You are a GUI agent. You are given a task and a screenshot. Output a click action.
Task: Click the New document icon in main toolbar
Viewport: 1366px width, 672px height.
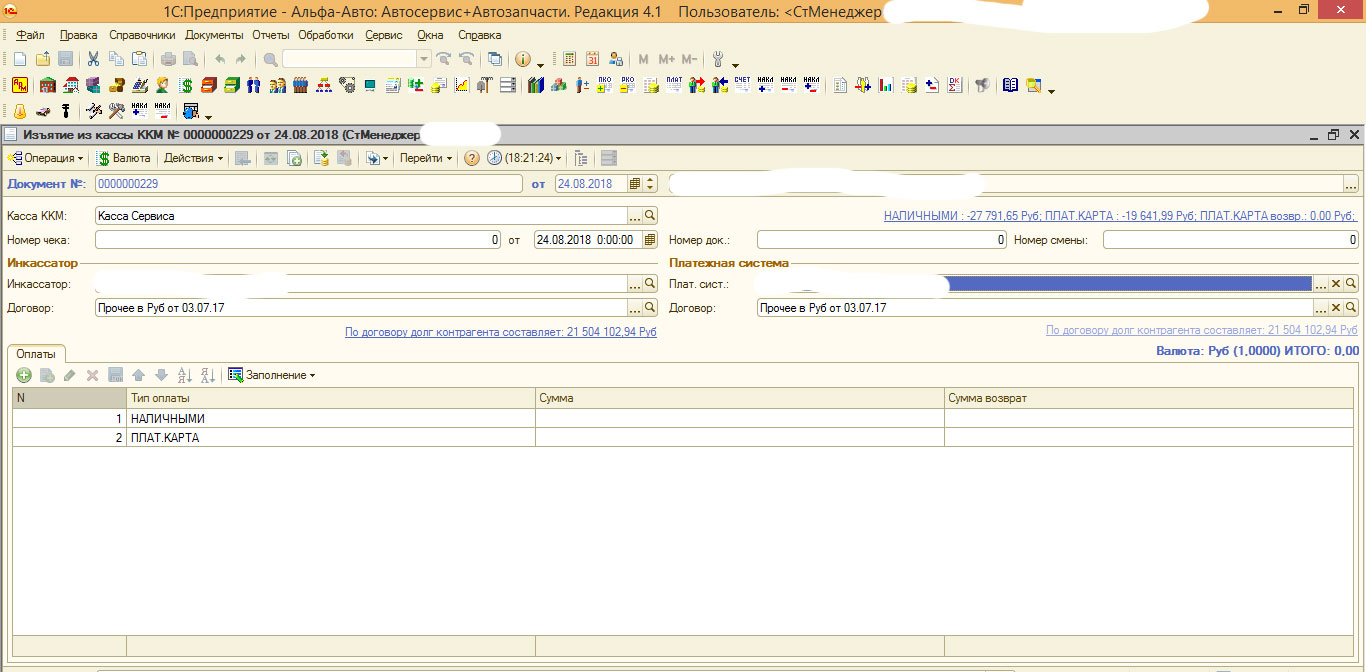point(20,59)
